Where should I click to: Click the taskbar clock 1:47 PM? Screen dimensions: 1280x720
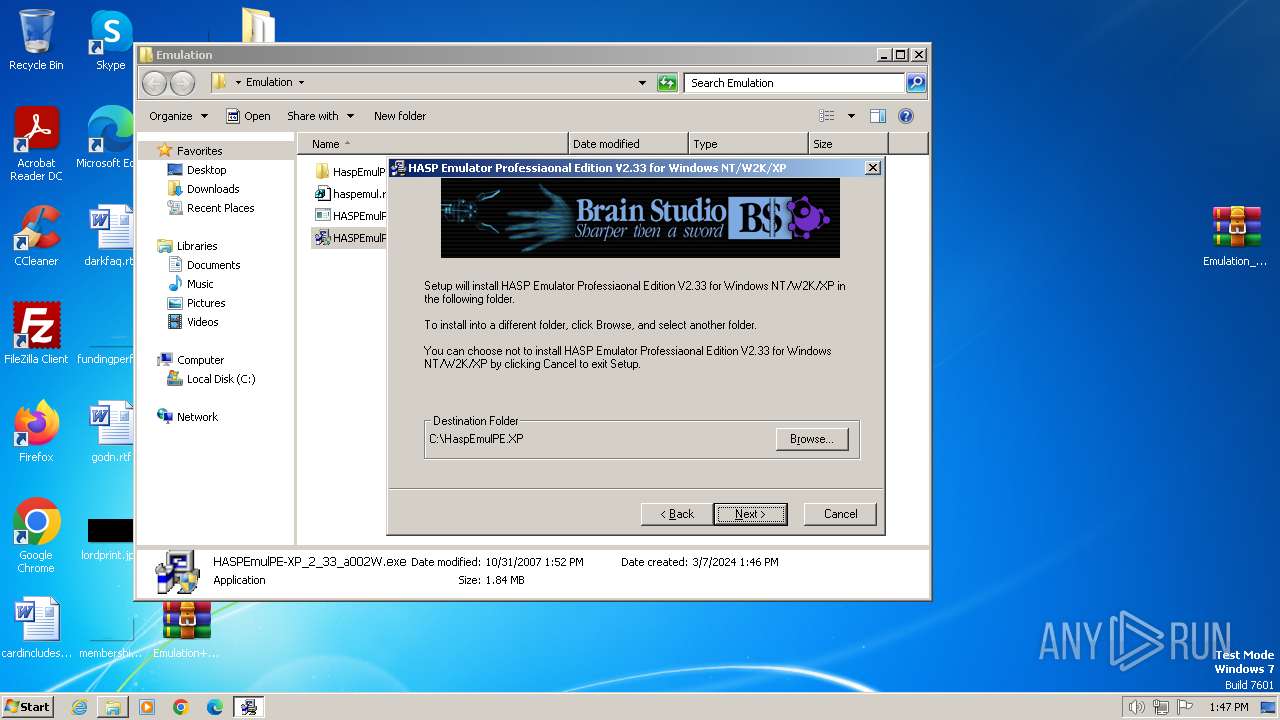(x=1228, y=707)
